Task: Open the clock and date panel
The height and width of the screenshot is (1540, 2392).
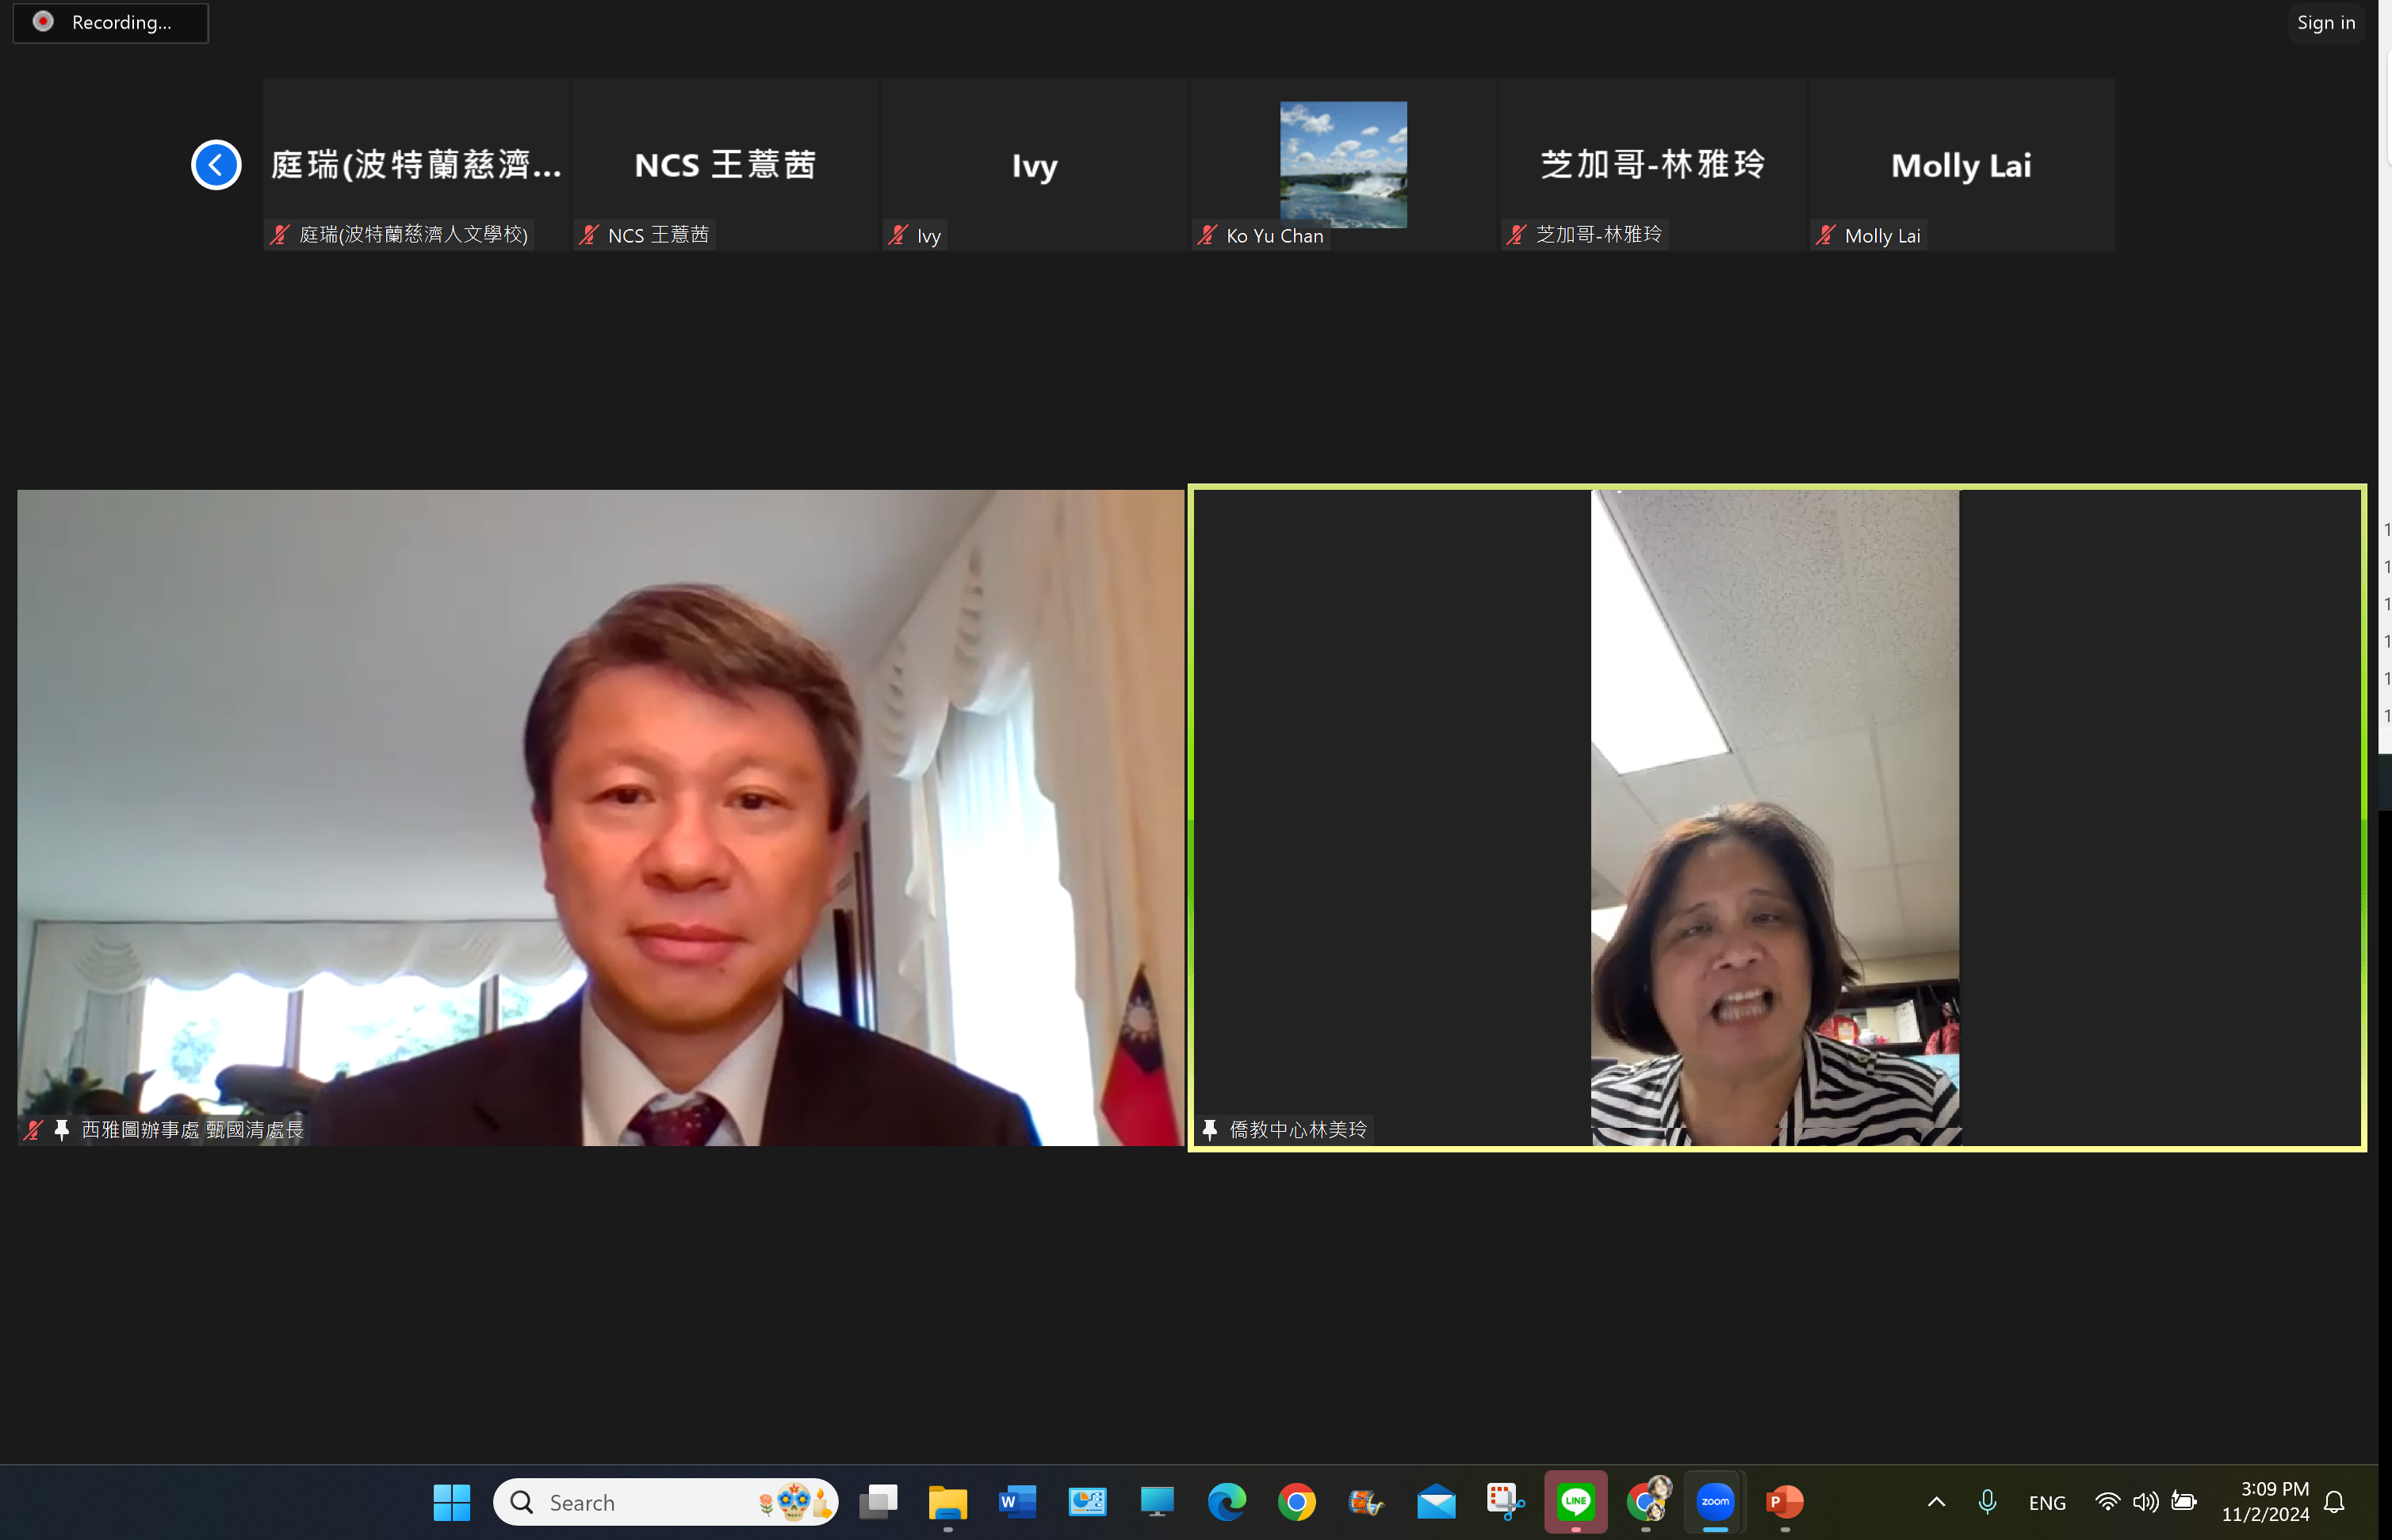Action: tap(2265, 1502)
